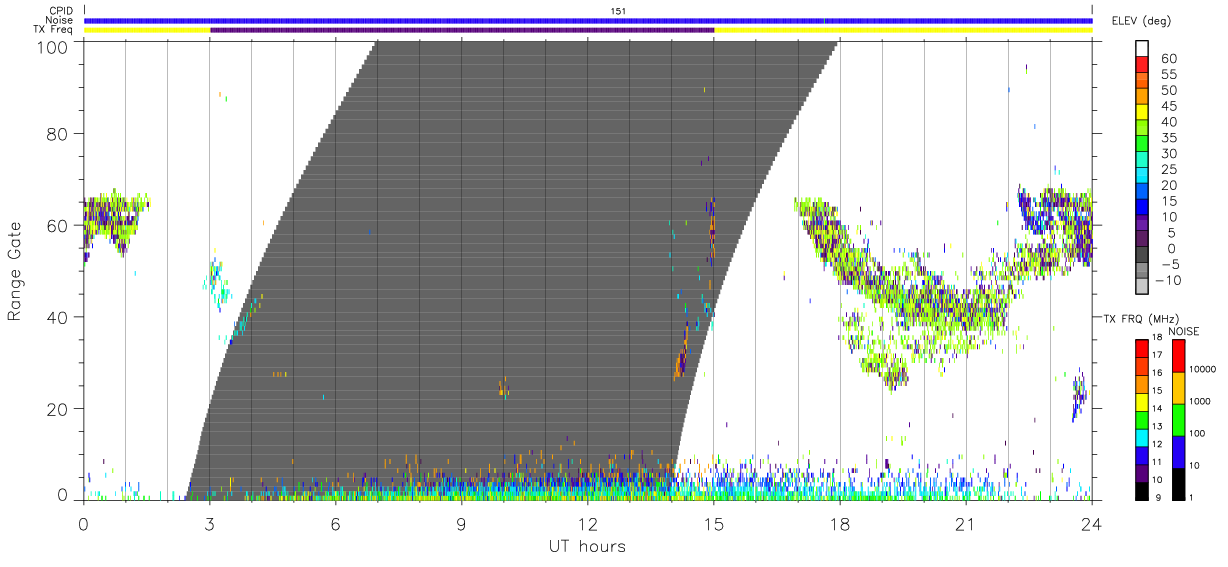Click the TX Freq row label
The width and height of the screenshot is (1228, 567).
(x=53, y=30)
